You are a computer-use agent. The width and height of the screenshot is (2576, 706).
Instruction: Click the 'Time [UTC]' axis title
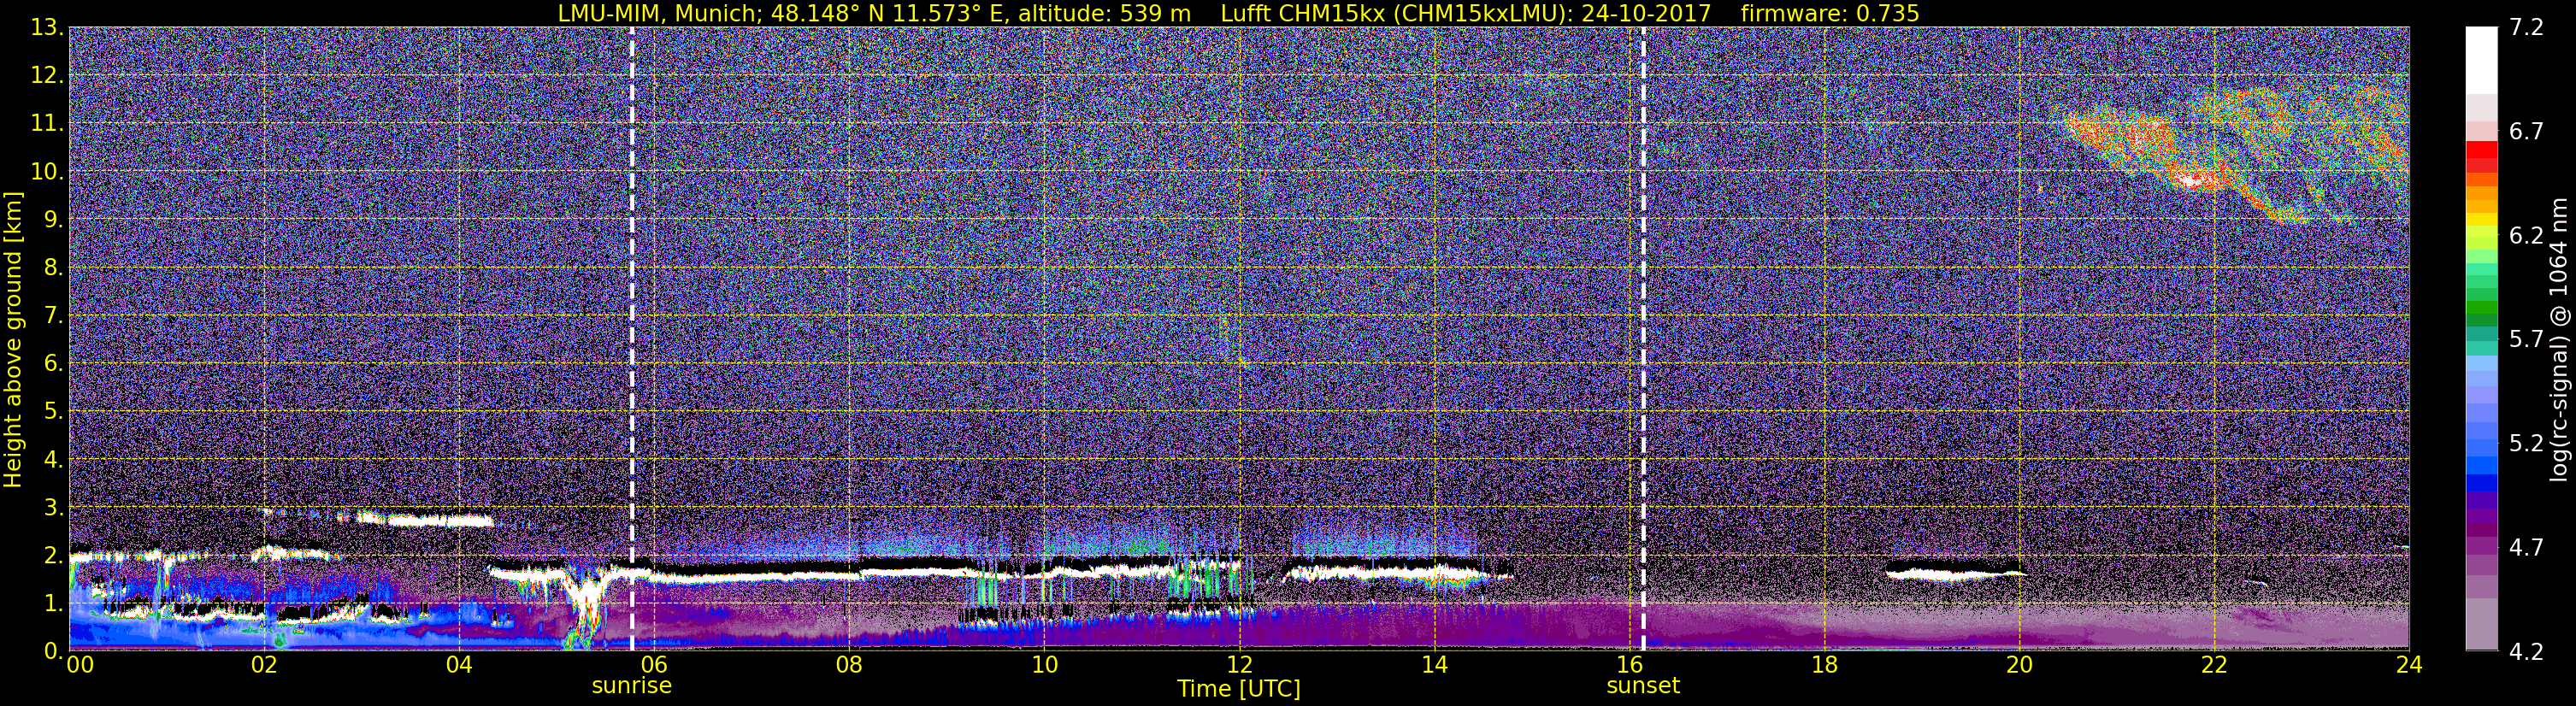pyautogui.click(x=1239, y=689)
